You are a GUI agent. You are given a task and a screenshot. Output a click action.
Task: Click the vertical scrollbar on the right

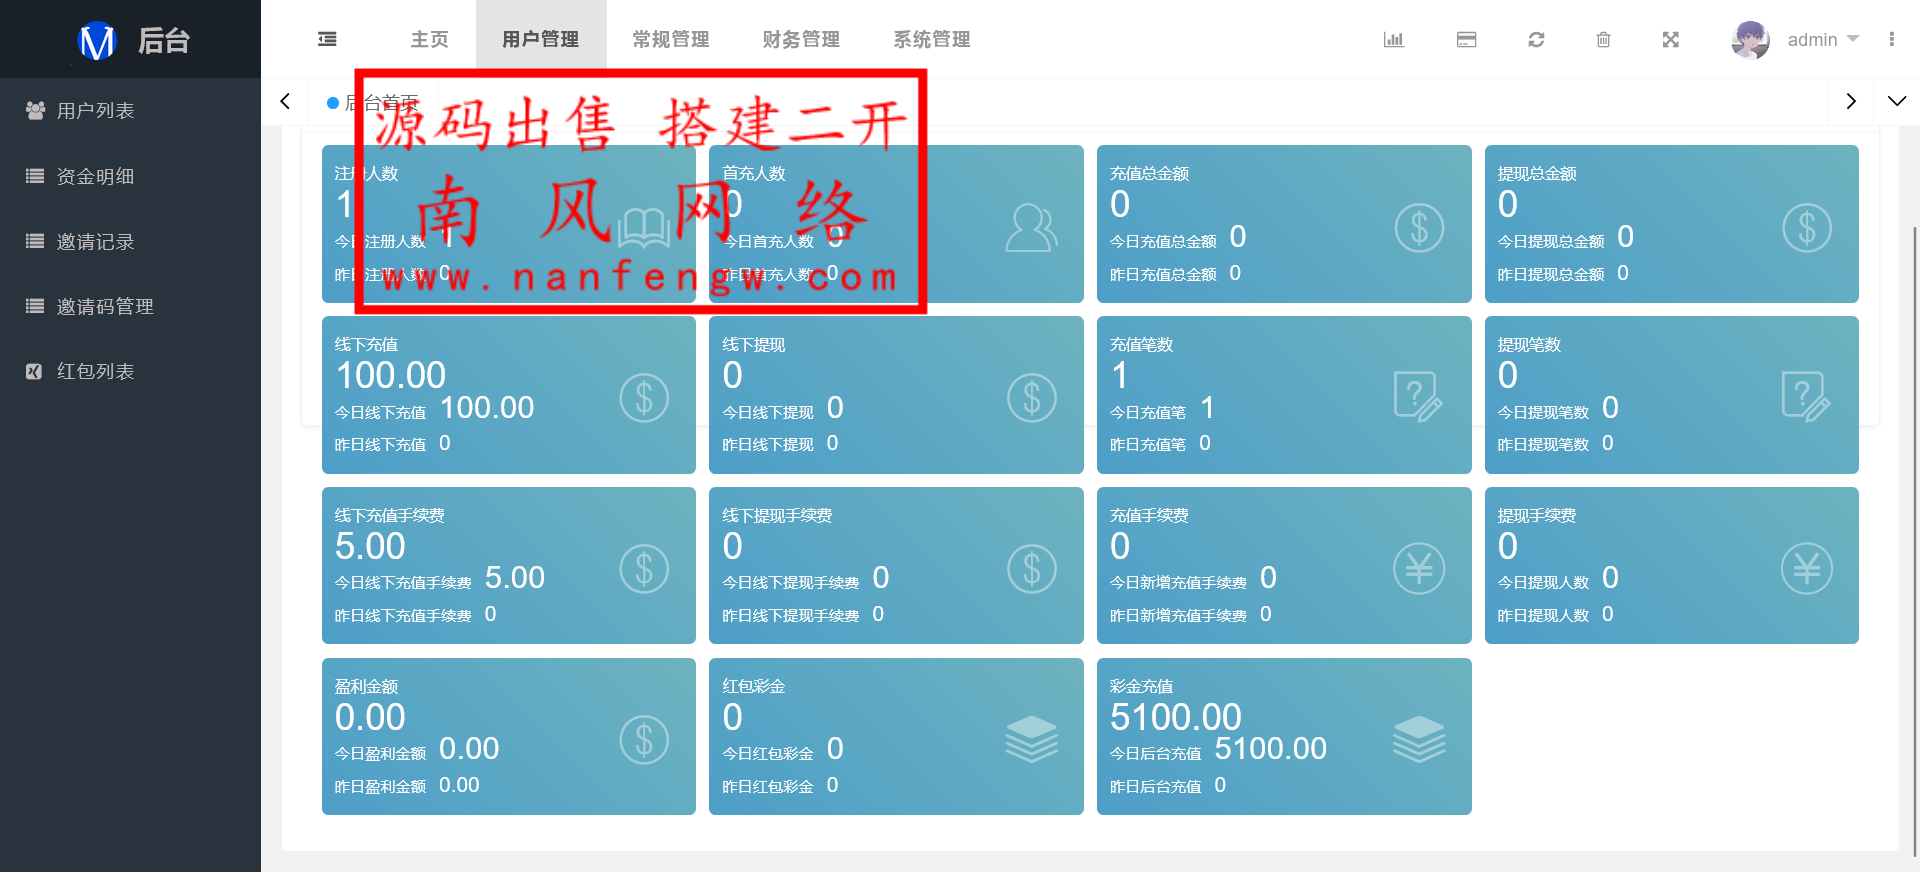pyautogui.click(x=1914, y=540)
